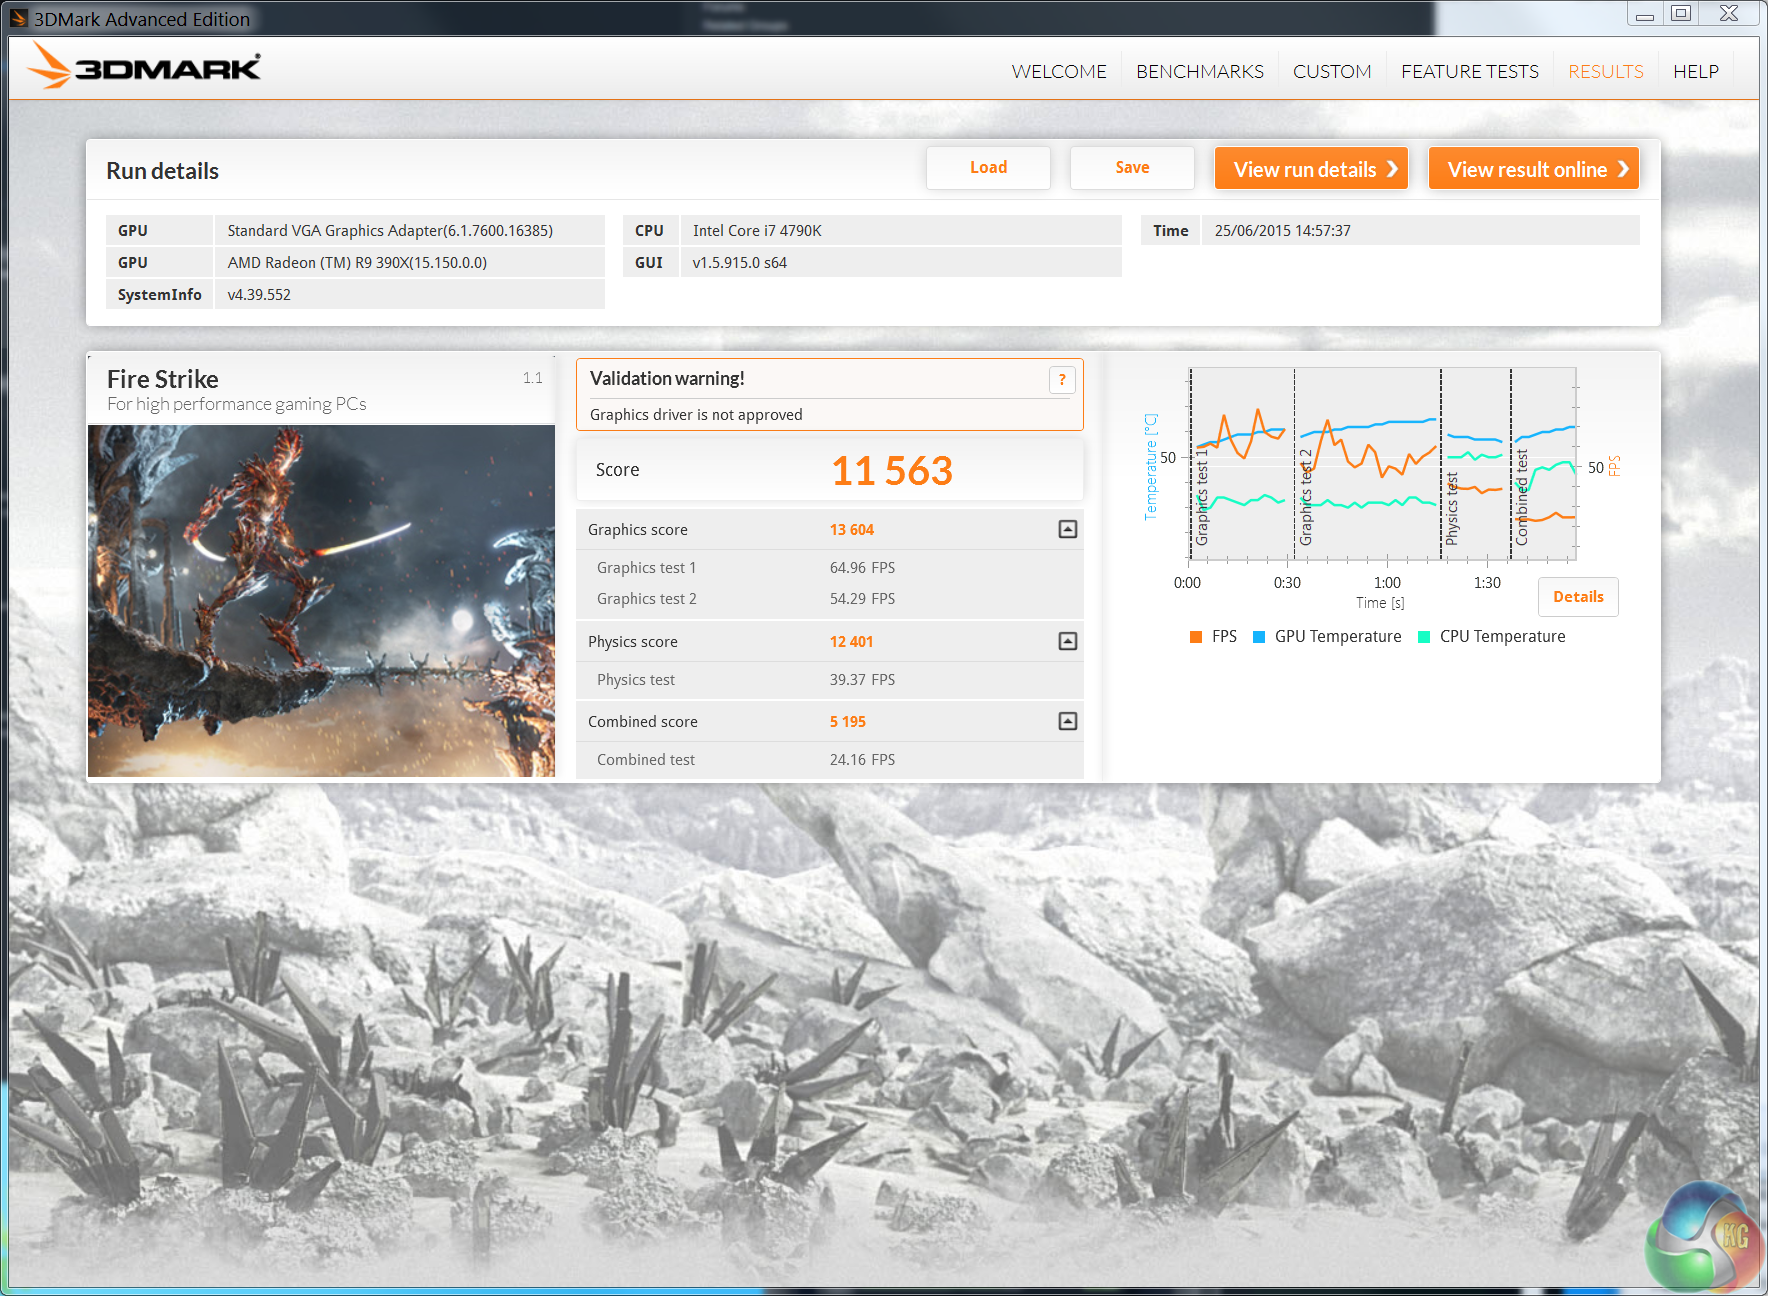
Task: Collapse the Combined score section
Action: pyautogui.click(x=1067, y=721)
